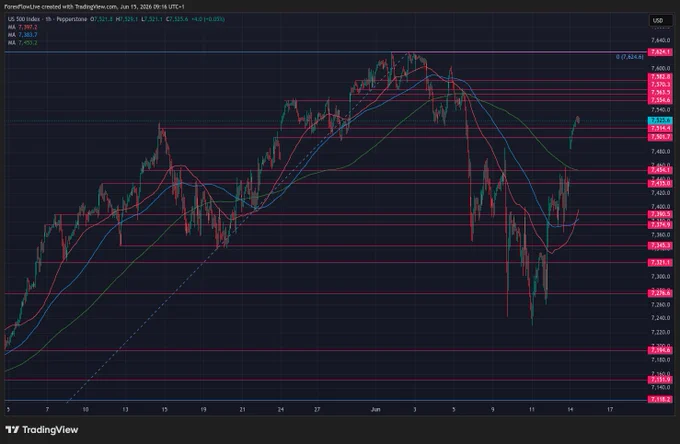
Task: Select the 7,390.5 price label
Action: tap(660, 214)
